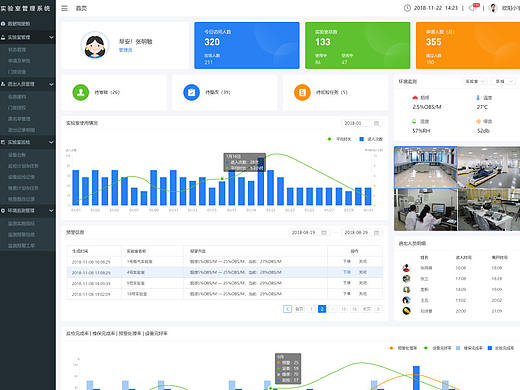Click the 实验室管理系统 title in sidebar
Image resolution: width=520 pixels, height=390 pixels.
point(25,8)
